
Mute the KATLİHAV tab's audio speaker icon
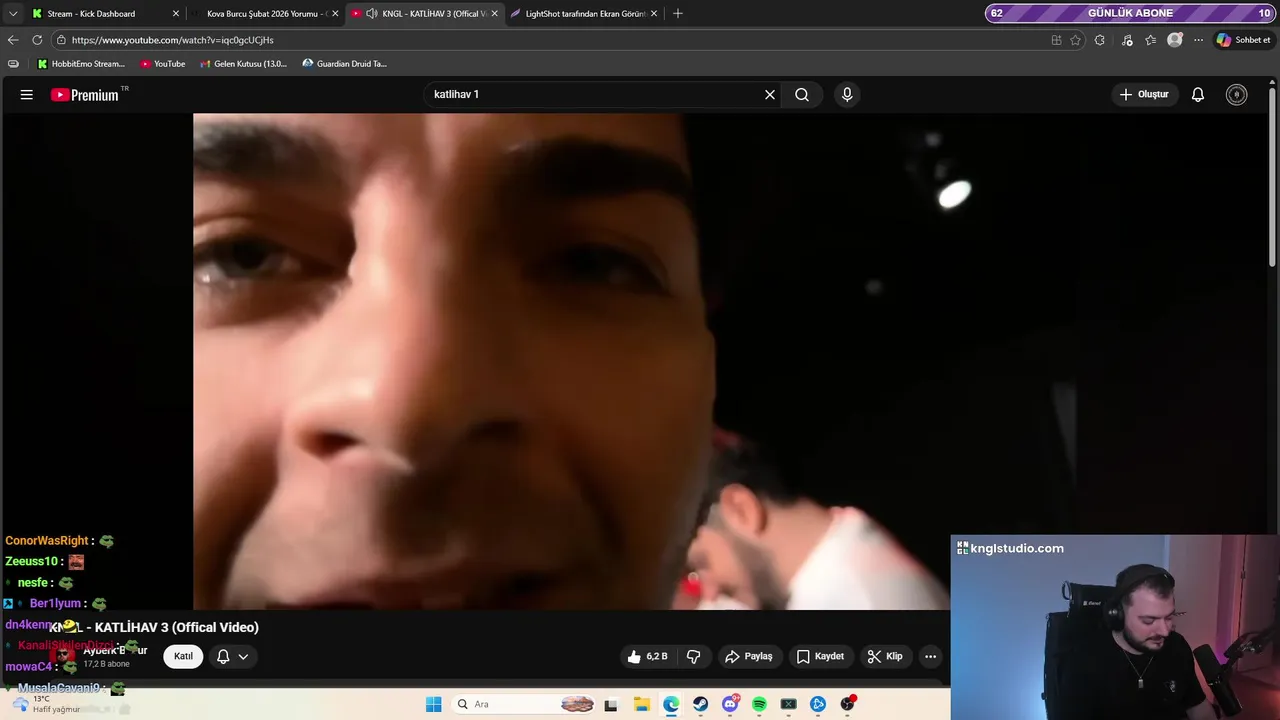point(372,14)
